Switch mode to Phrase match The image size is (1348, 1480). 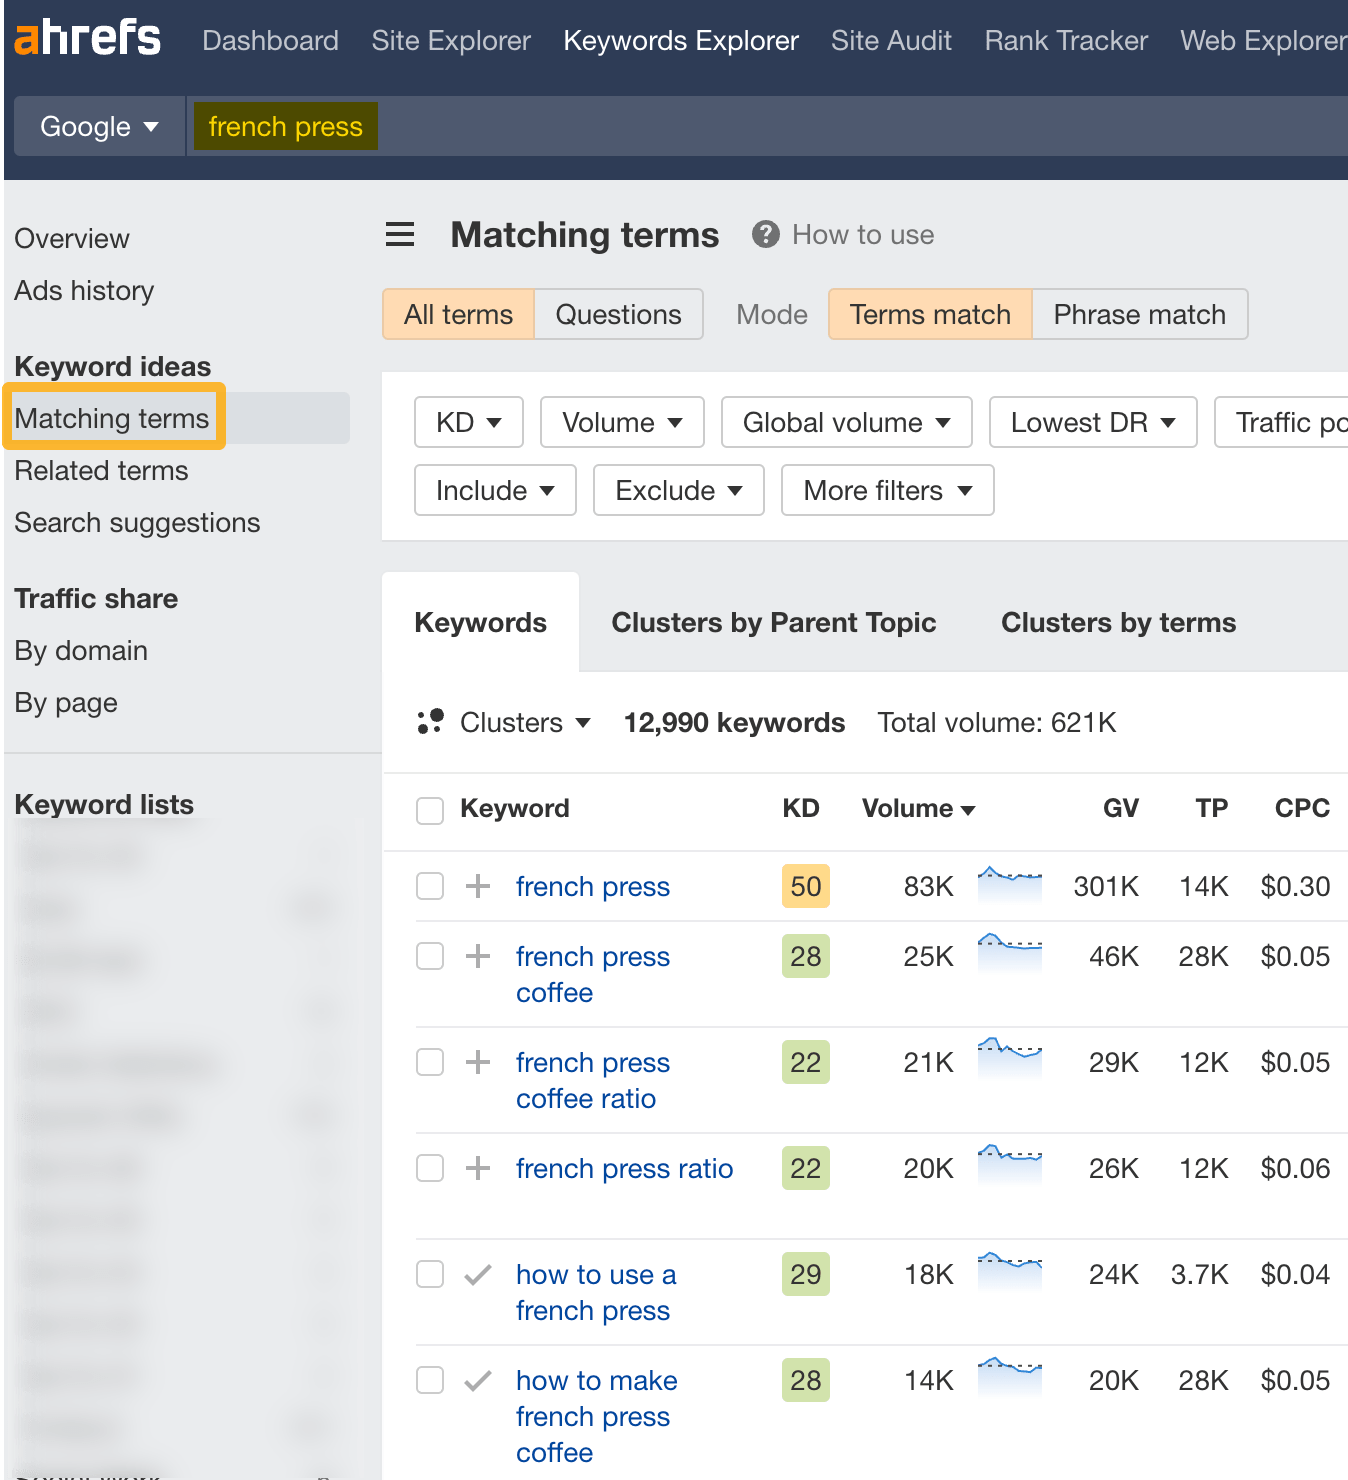[x=1139, y=314]
